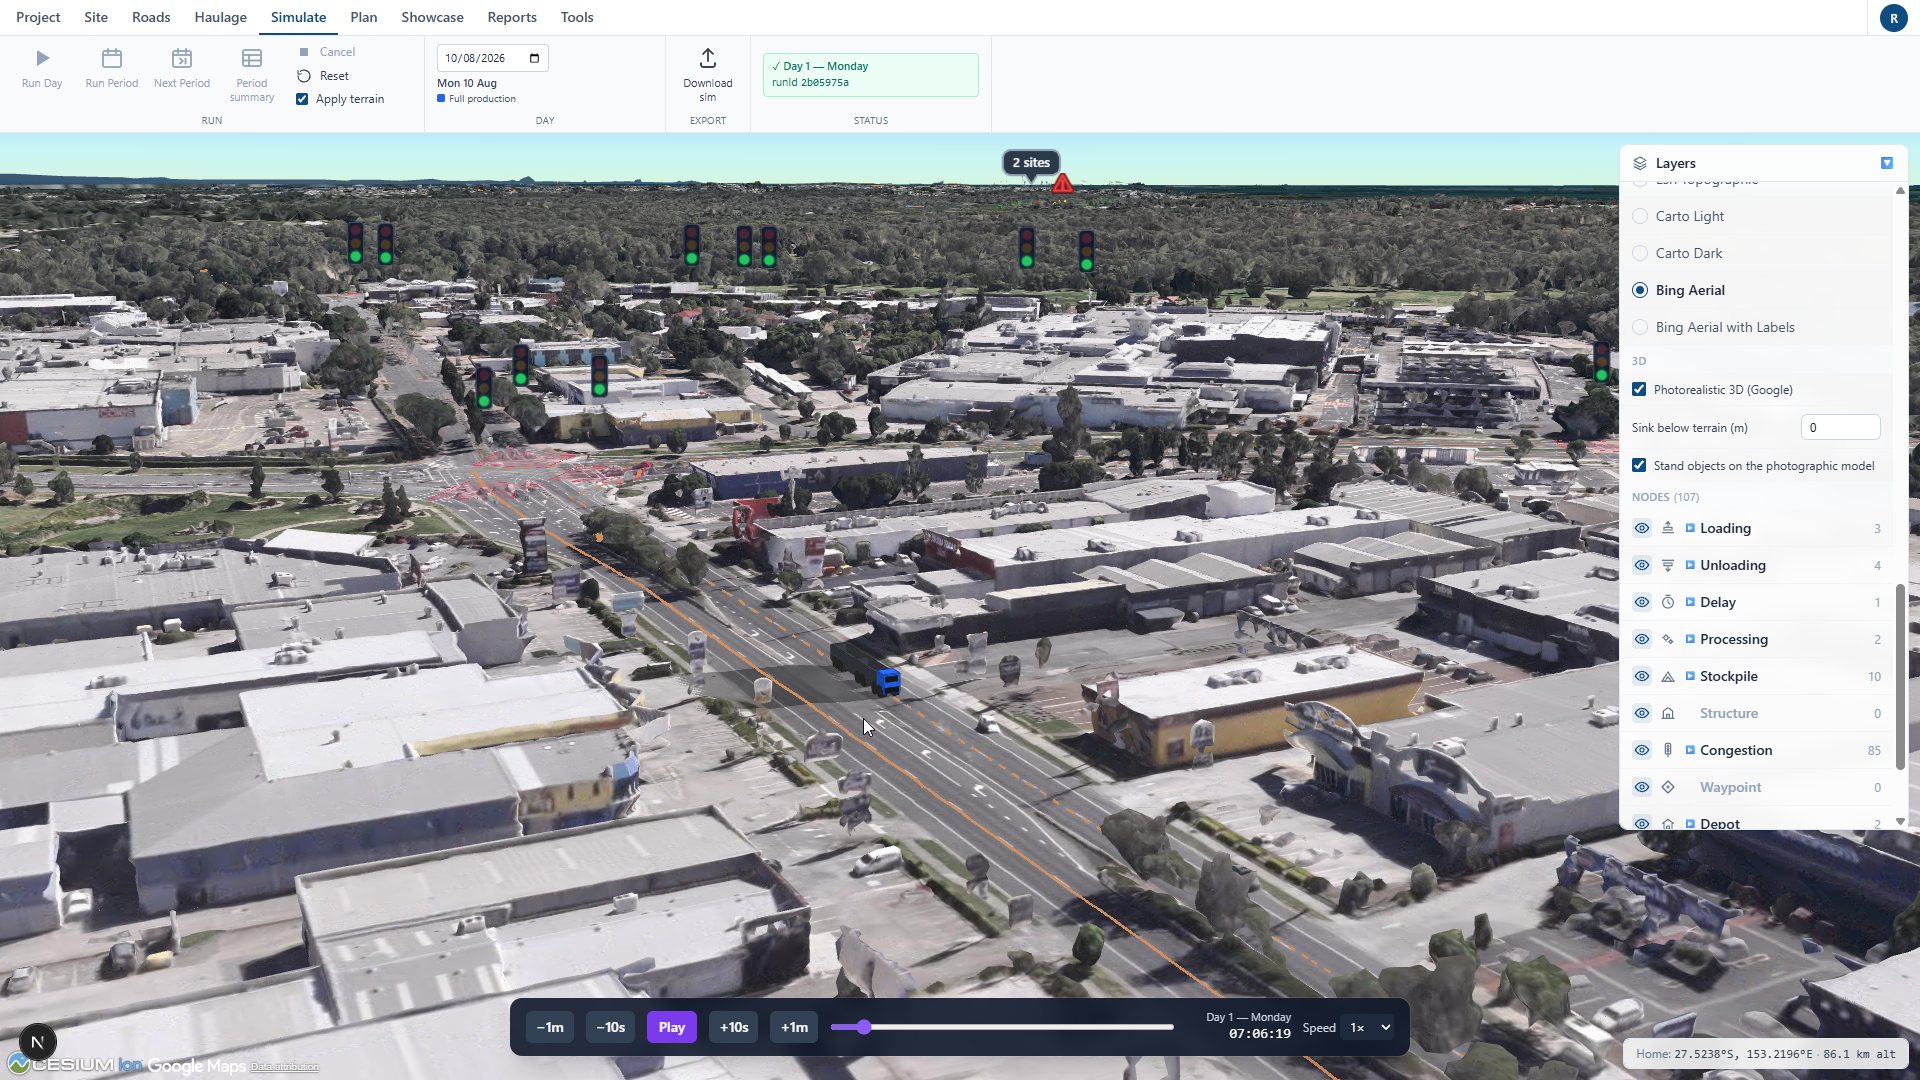
Task: Expand the Loading node group arrow
Action: (x=1690, y=528)
